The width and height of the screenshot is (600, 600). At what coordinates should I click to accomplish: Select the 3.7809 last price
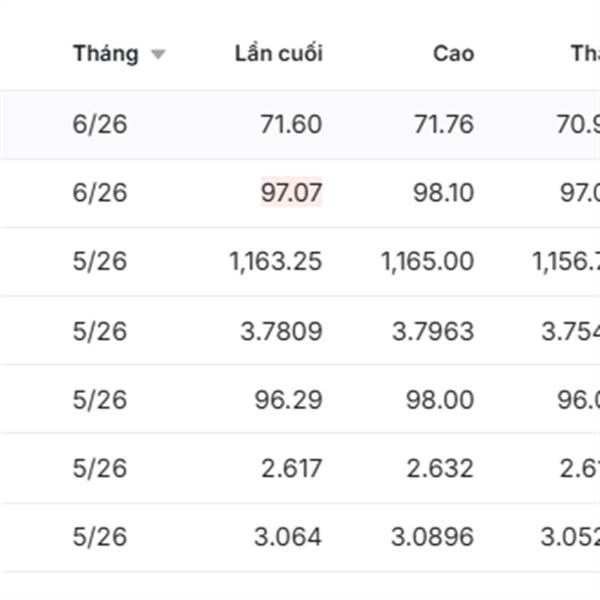[x=281, y=331]
